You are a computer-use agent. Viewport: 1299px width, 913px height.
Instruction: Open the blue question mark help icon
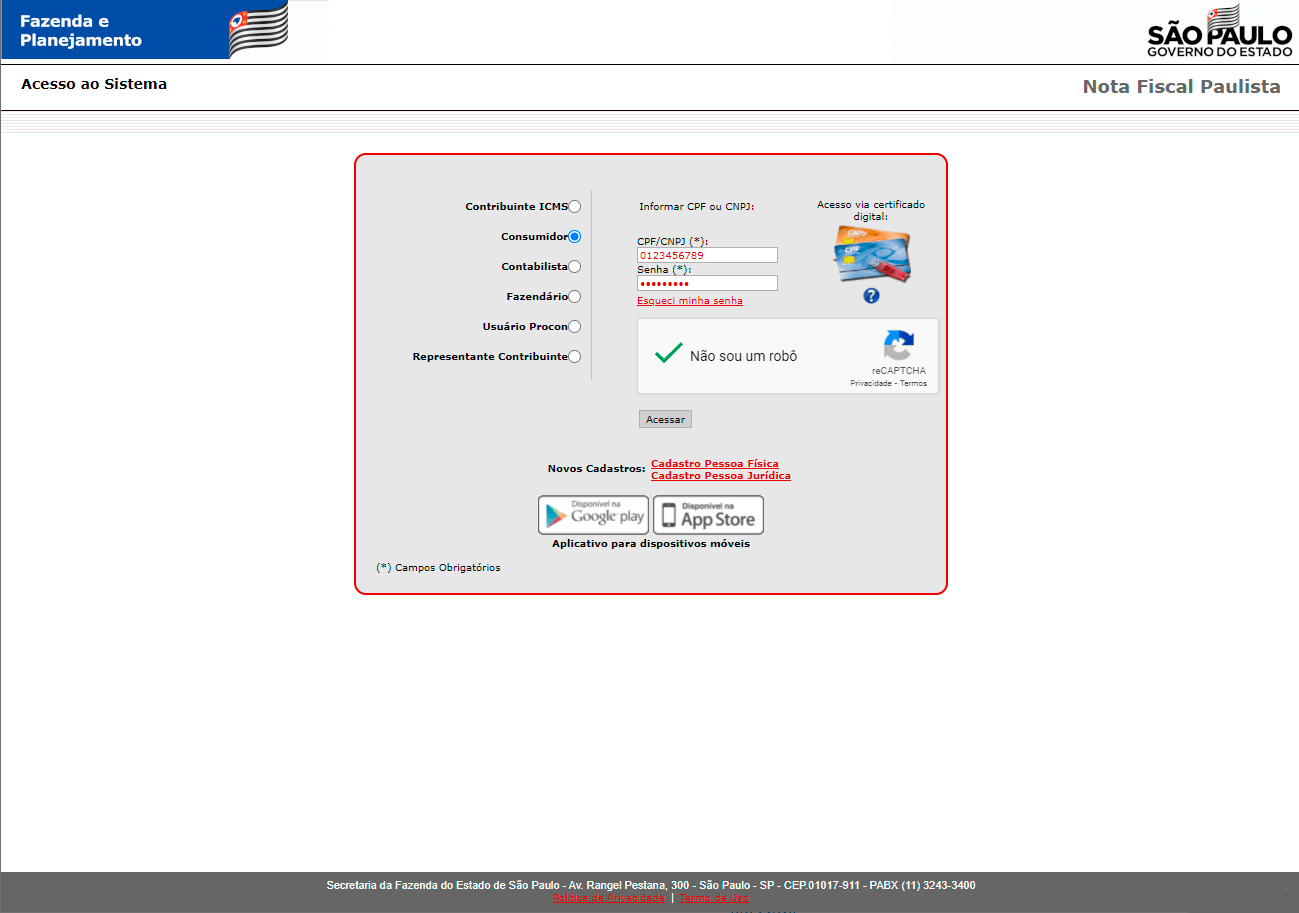(871, 296)
